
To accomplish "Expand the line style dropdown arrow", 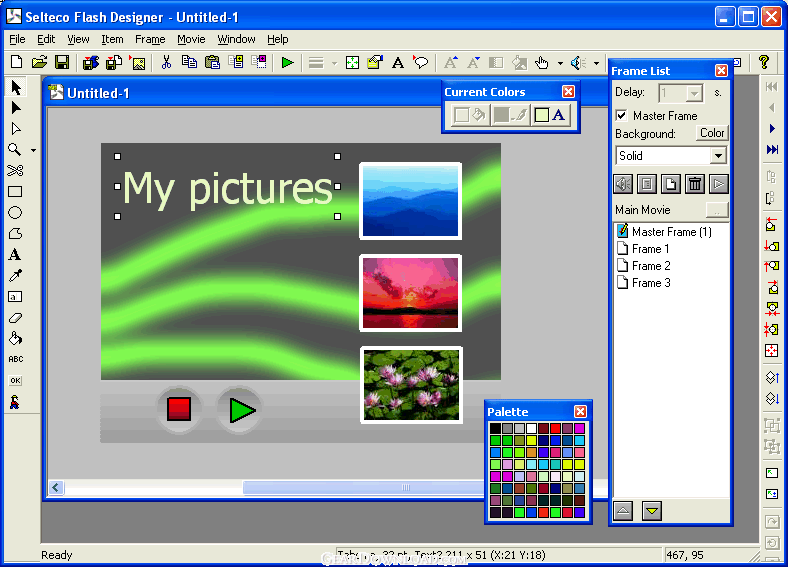I will 334,64.
